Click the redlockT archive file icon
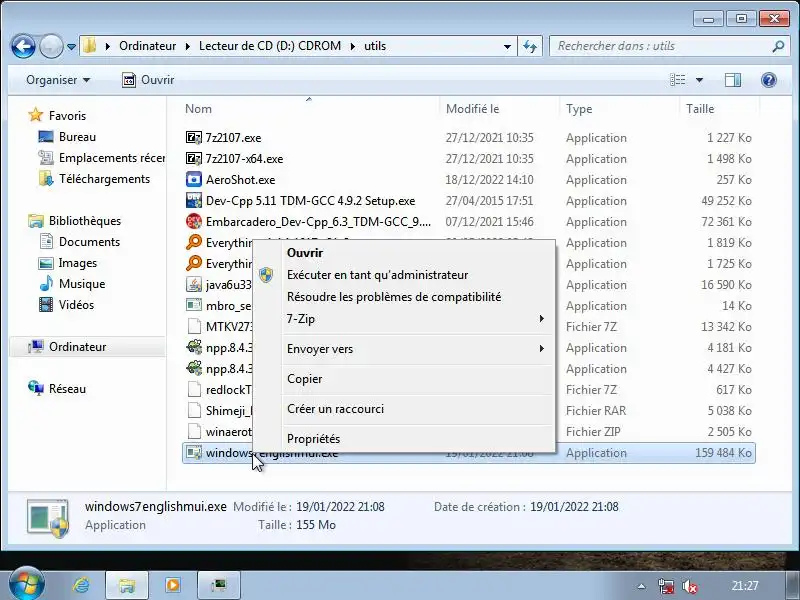The width and height of the screenshot is (800, 600). pos(194,390)
